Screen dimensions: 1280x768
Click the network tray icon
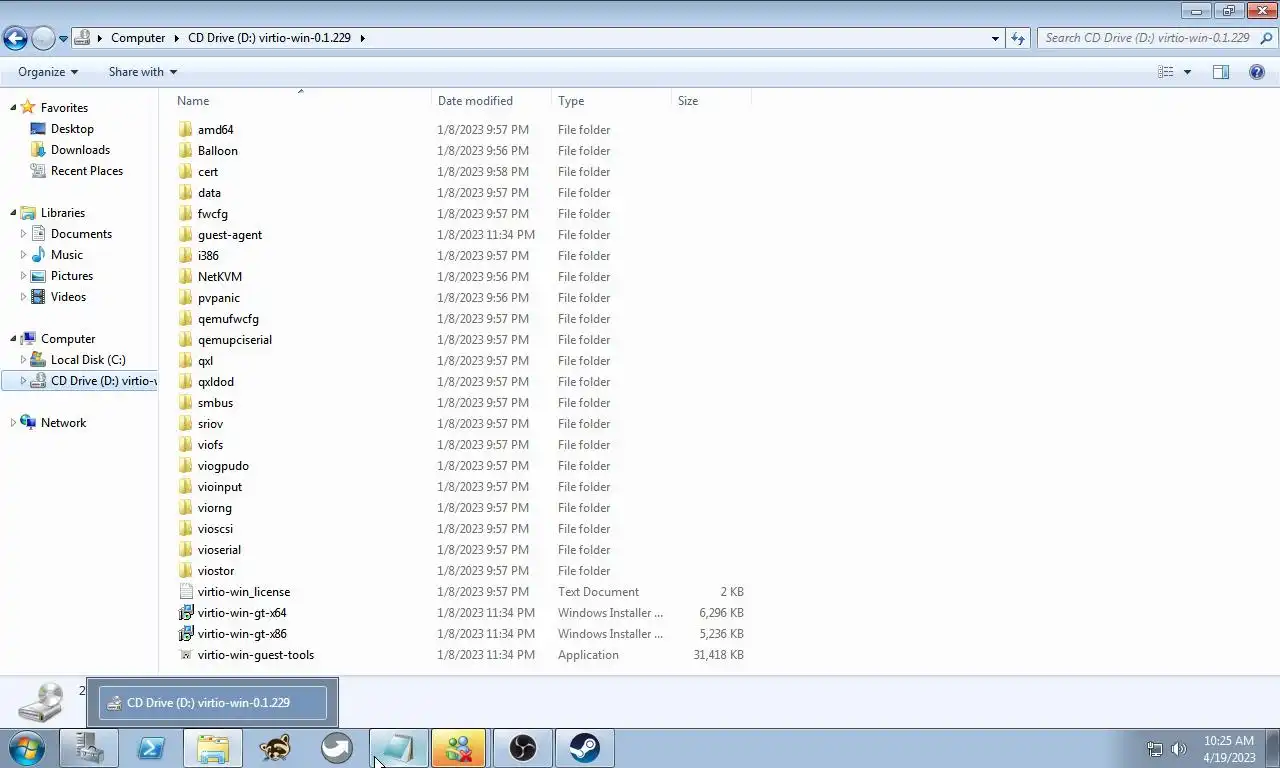click(1155, 749)
